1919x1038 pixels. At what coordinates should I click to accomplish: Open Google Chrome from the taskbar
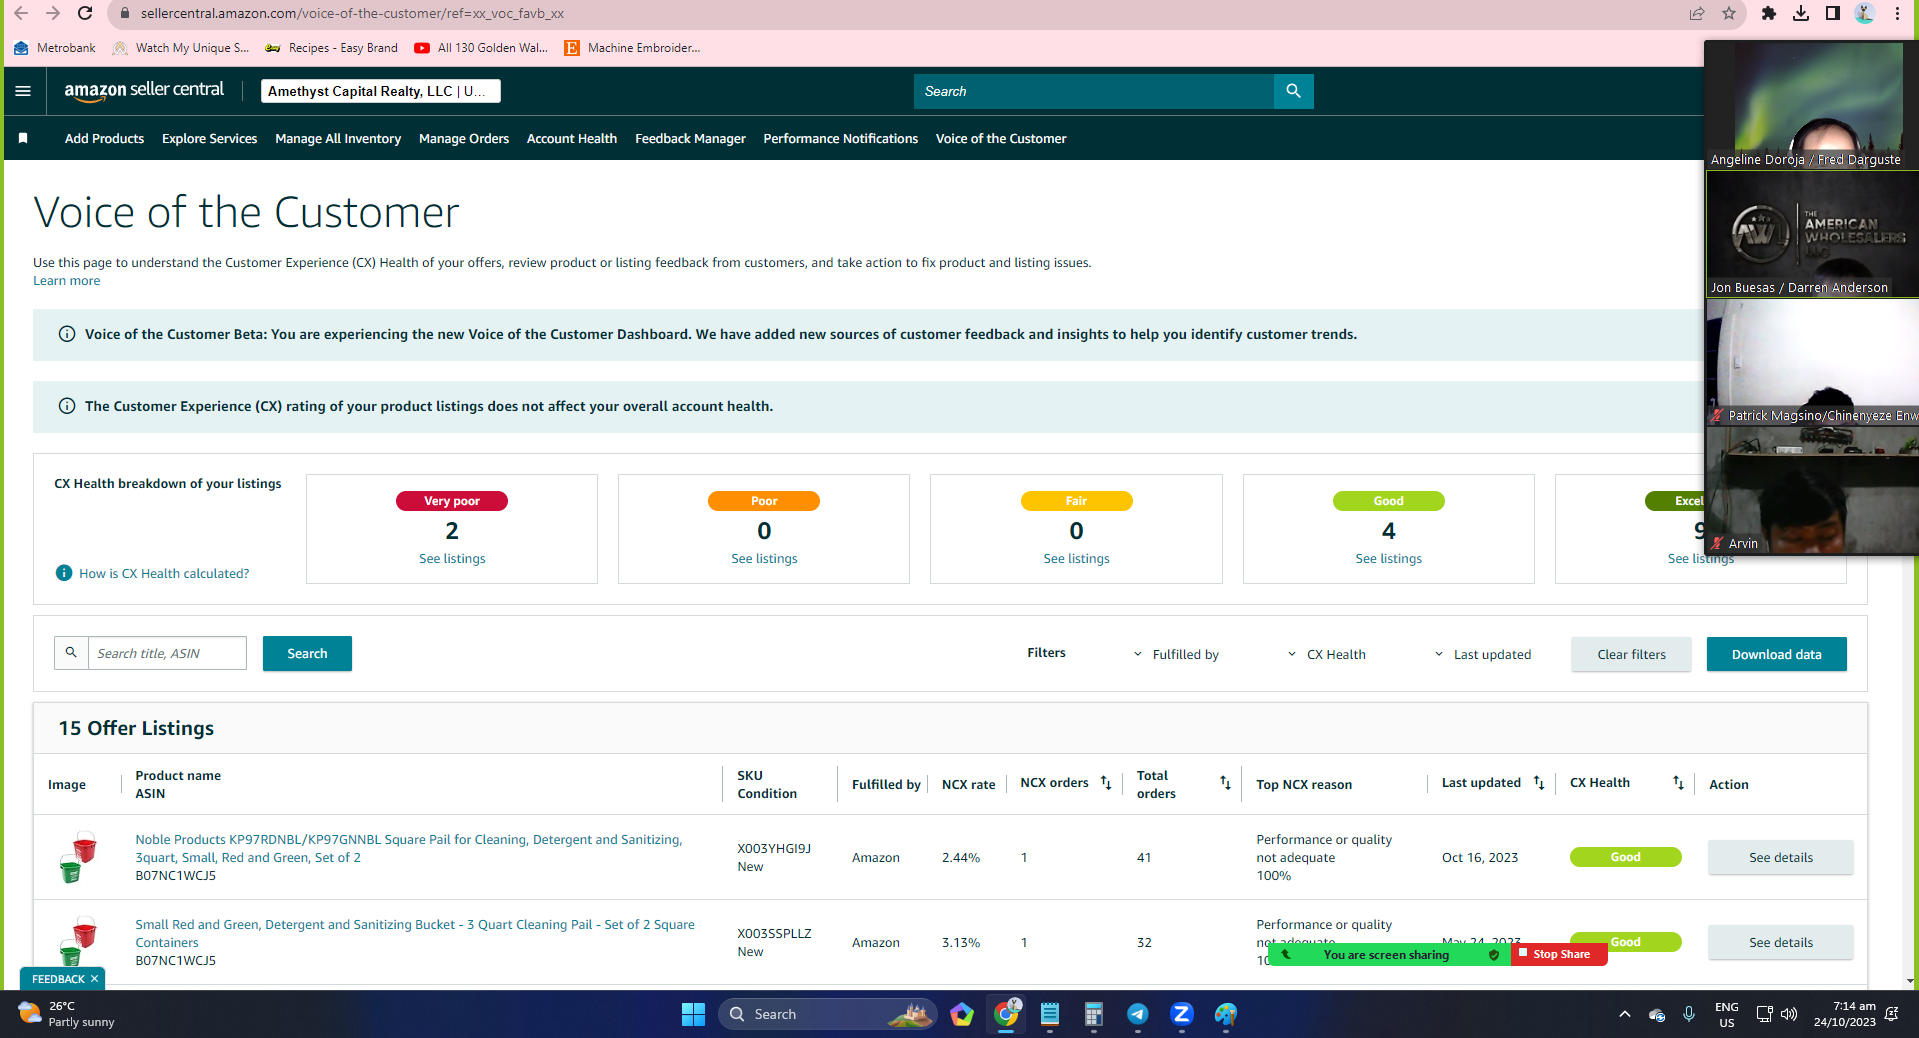(x=1006, y=1014)
